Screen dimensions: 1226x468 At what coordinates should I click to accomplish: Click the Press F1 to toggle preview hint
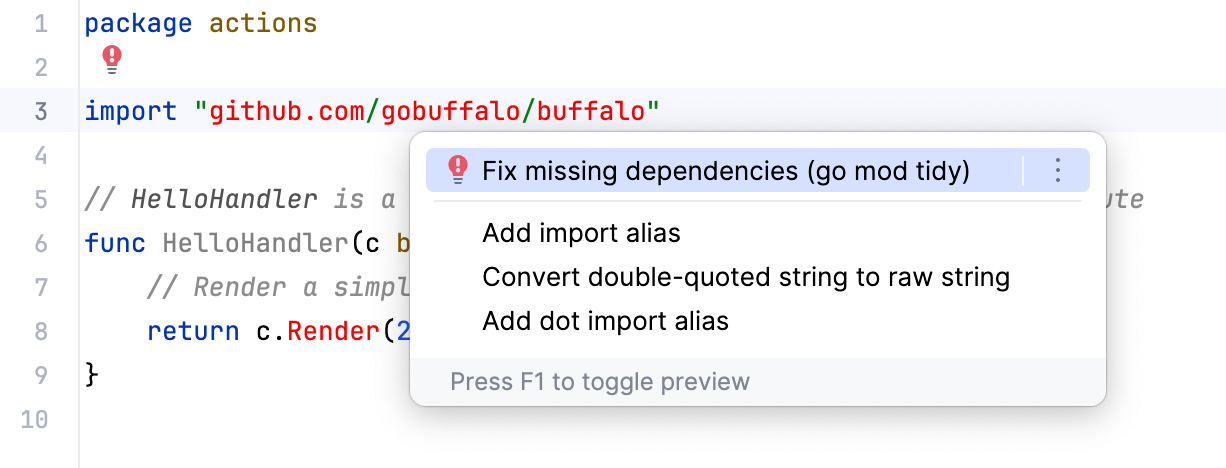click(599, 382)
